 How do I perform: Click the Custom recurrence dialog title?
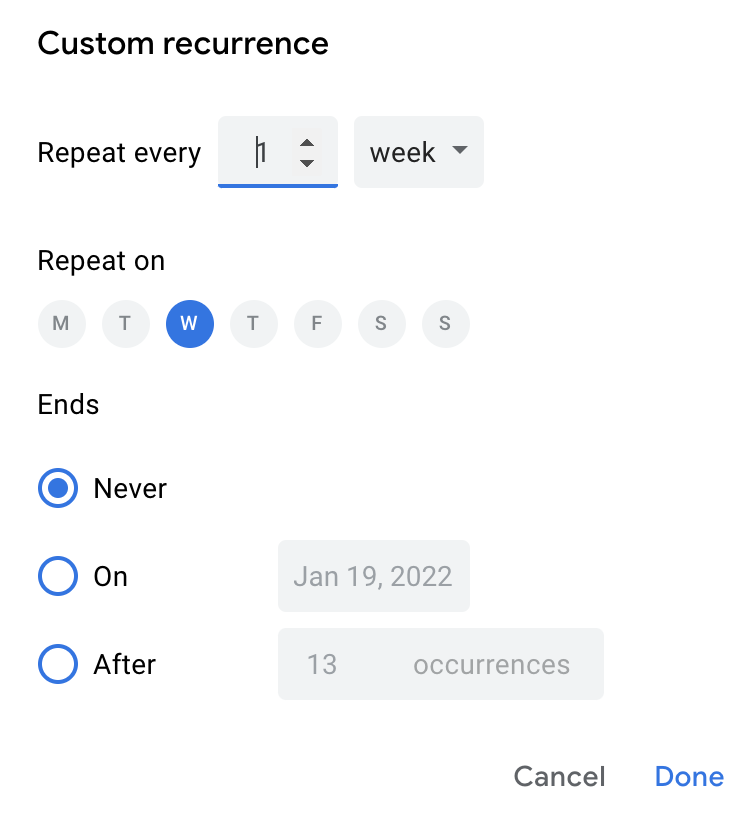(x=183, y=43)
